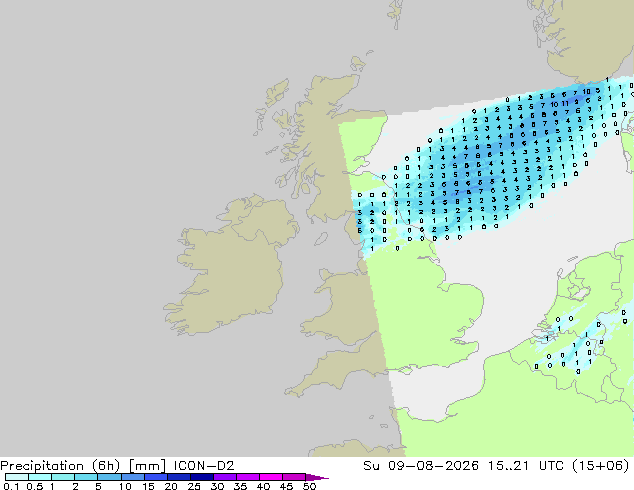This screenshot has width=634, height=490.
Task: Click the 45–50 mm legend color swatch
Action: tap(294, 477)
